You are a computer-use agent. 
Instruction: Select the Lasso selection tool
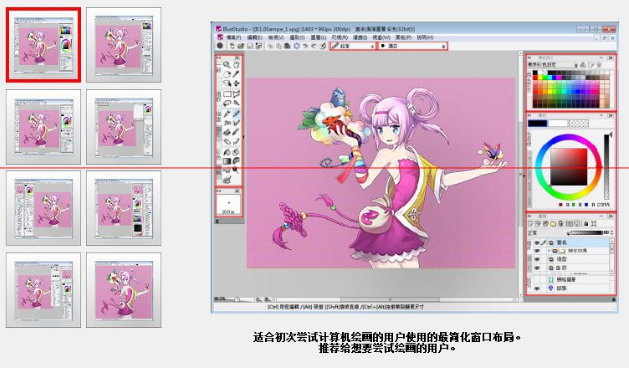click(227, 103)
